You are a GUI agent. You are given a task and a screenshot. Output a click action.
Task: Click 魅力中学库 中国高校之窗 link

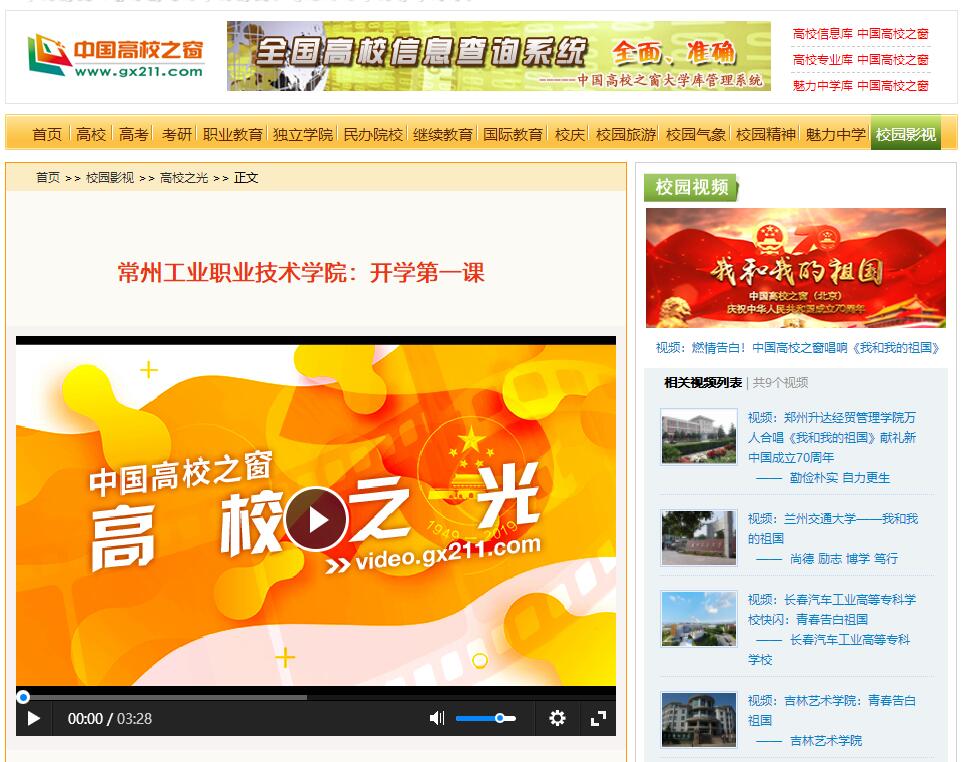point(860,86)
